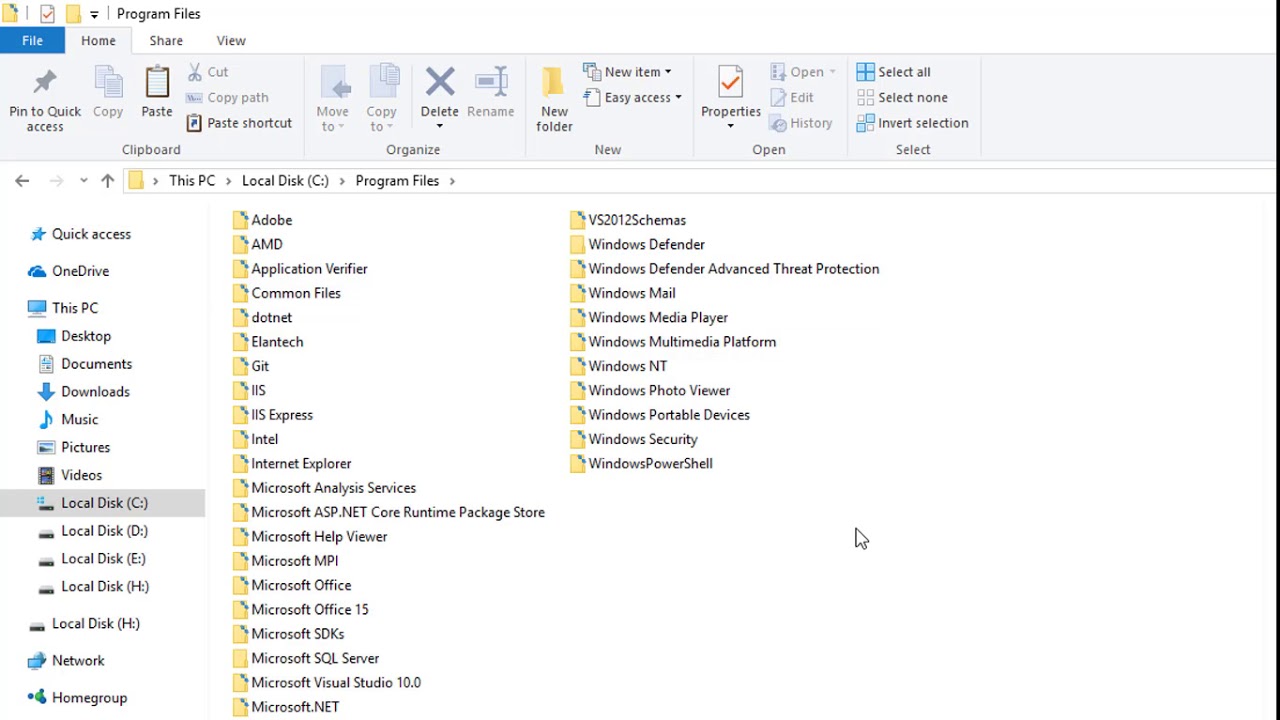Click Copy path in the ribbon
Viewport: 1280px width, 720px height.
228,97
